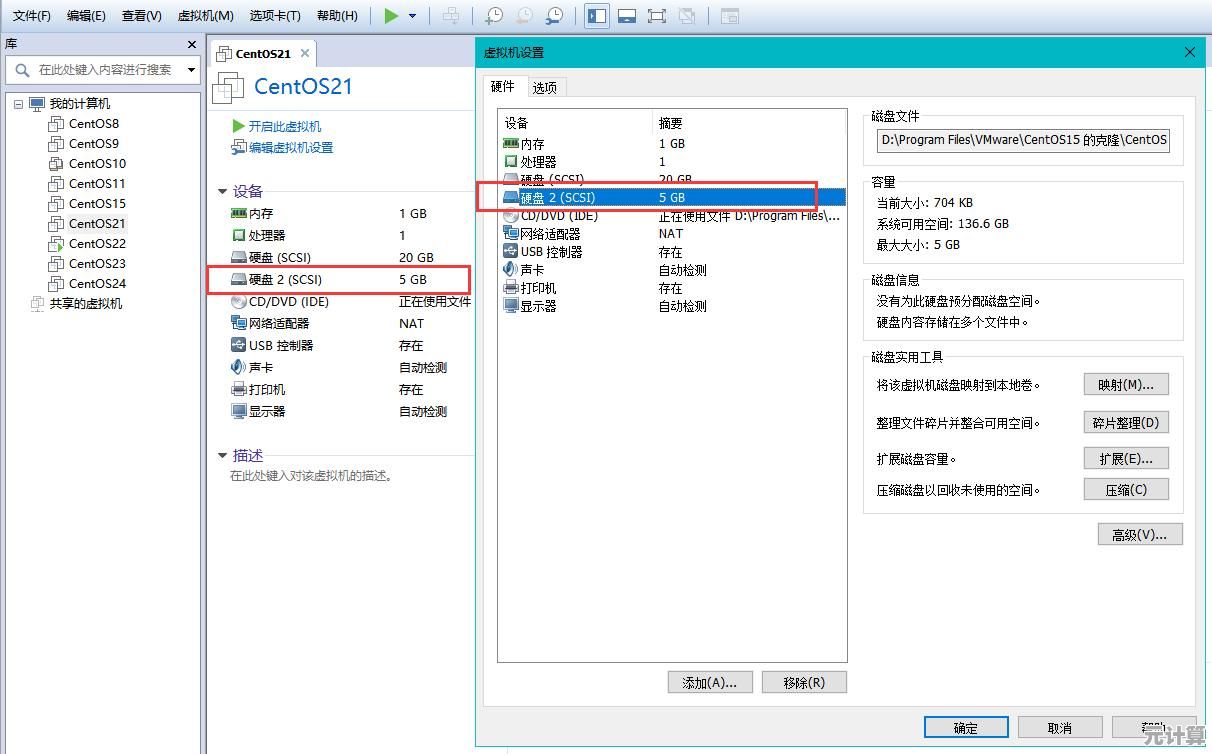The width and height of the screenshot is (1212, 754).
Task: Close the CentOS21 tab
Action: pyautogui.click(x=305, y=53)
